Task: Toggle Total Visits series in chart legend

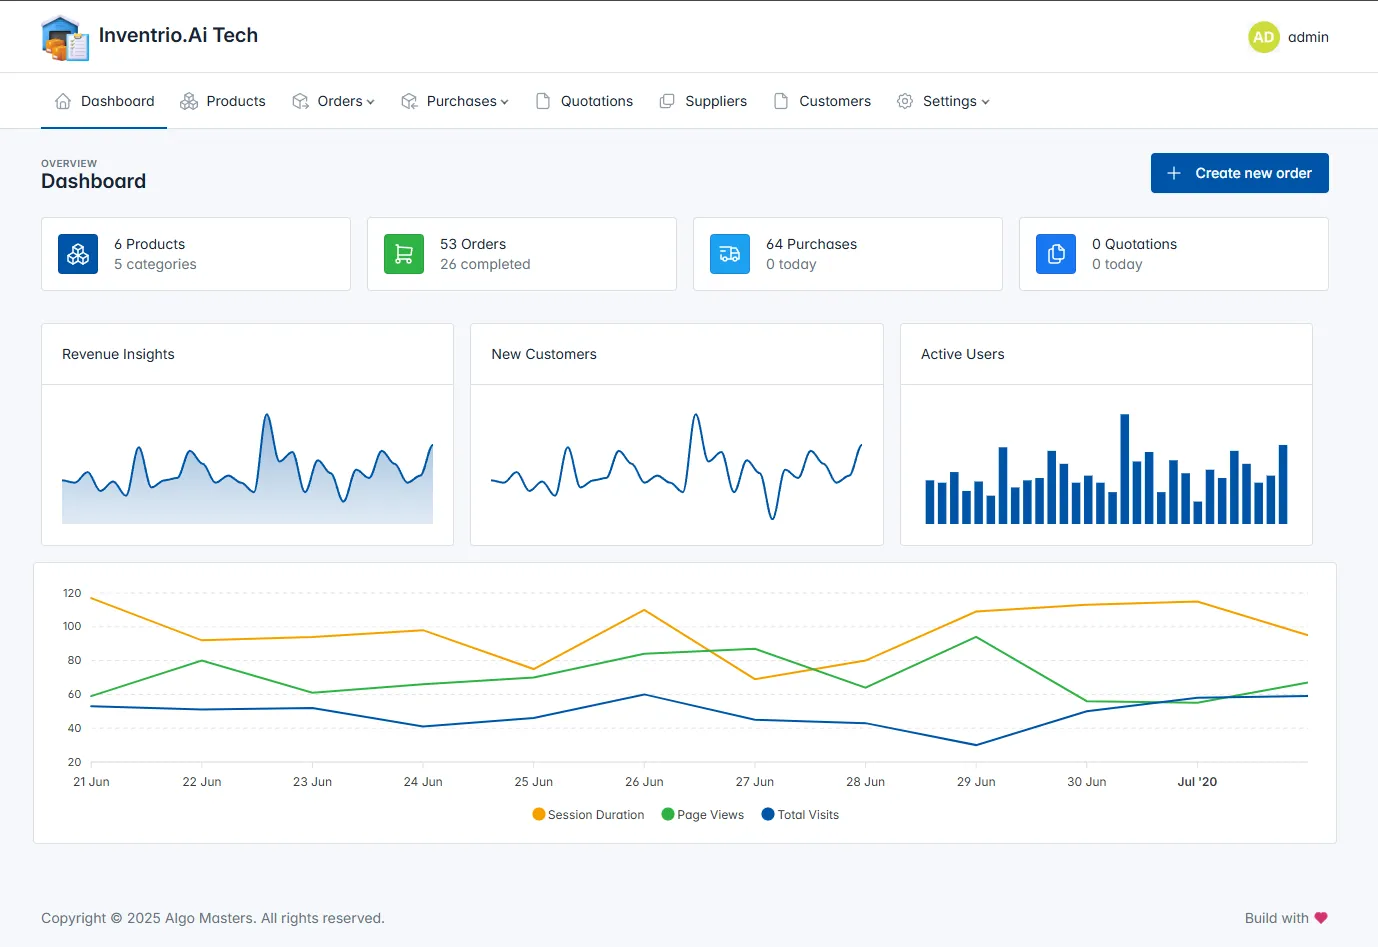Action: (800, 815)
